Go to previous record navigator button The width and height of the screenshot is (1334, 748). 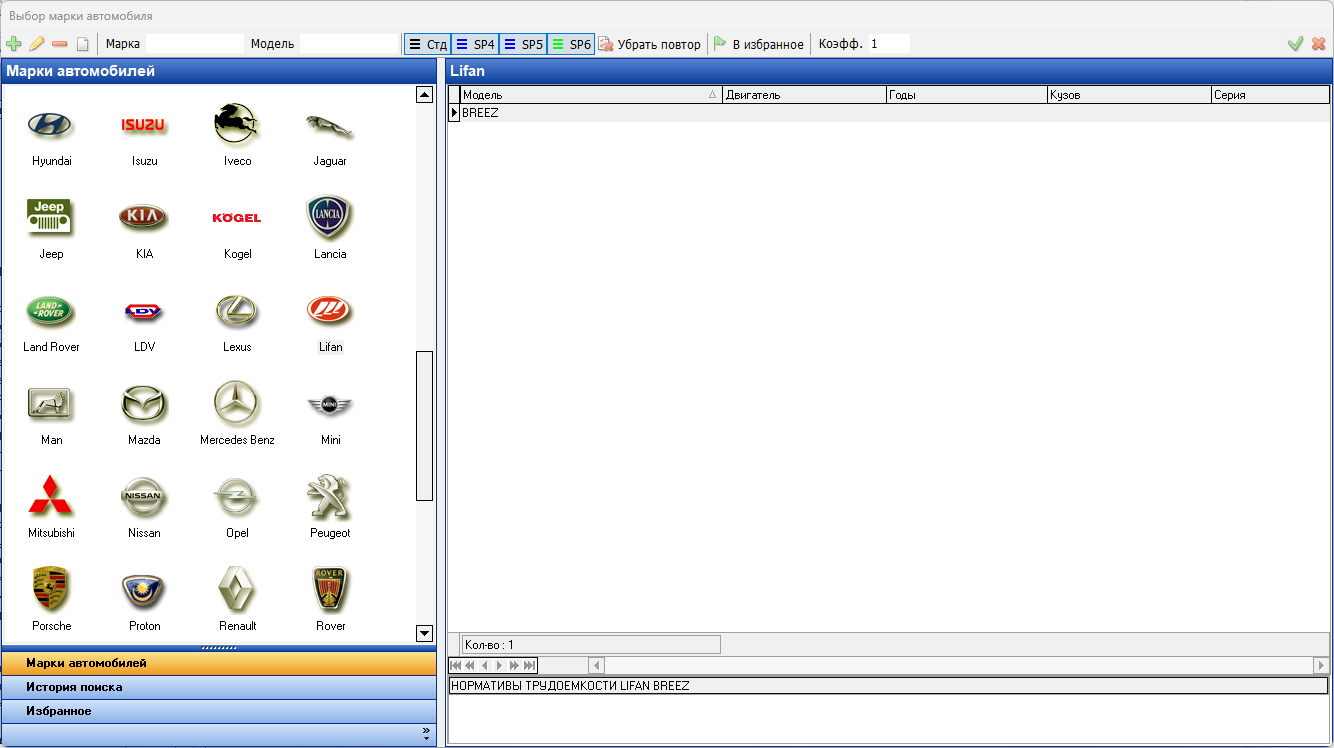(485, 665)
